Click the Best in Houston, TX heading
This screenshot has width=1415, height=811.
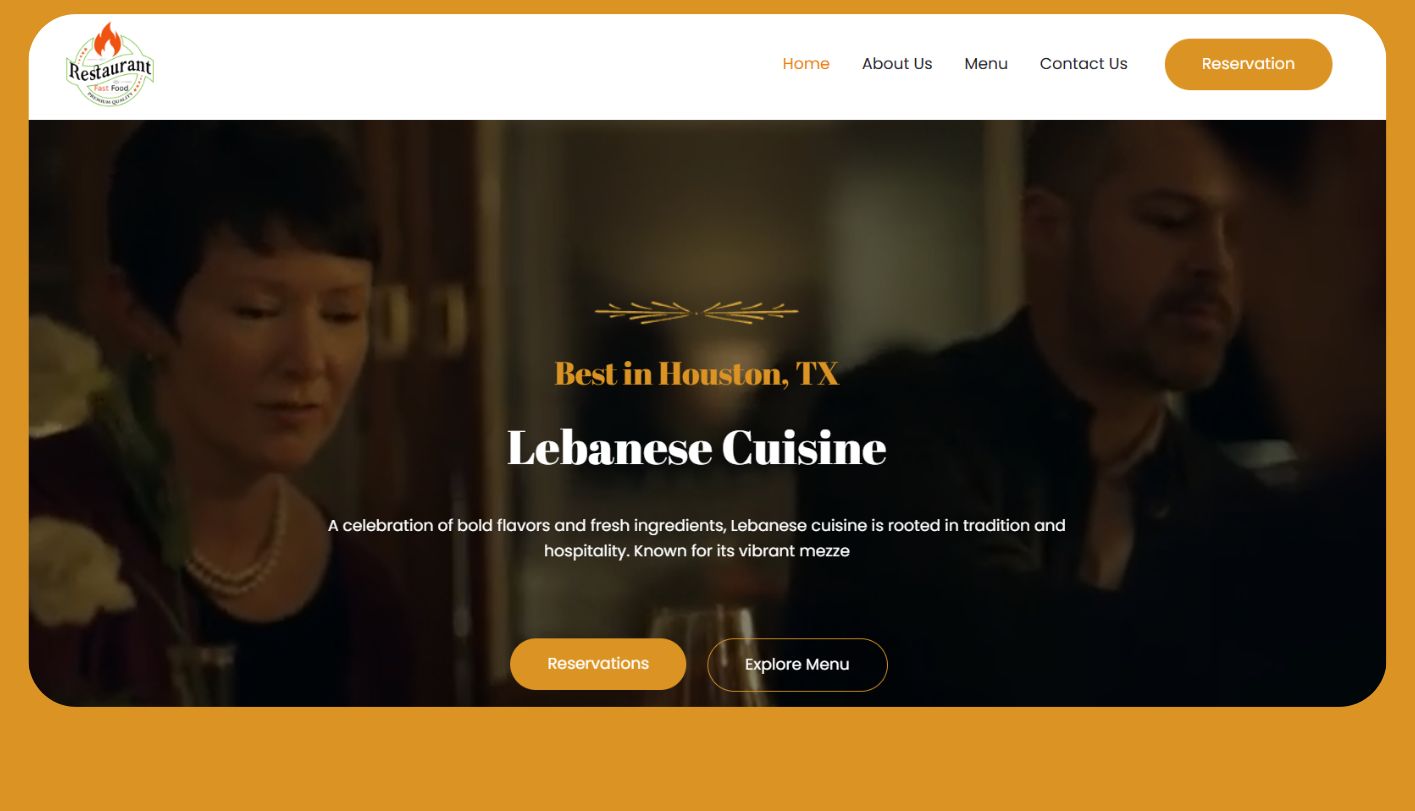coord(696,374)
